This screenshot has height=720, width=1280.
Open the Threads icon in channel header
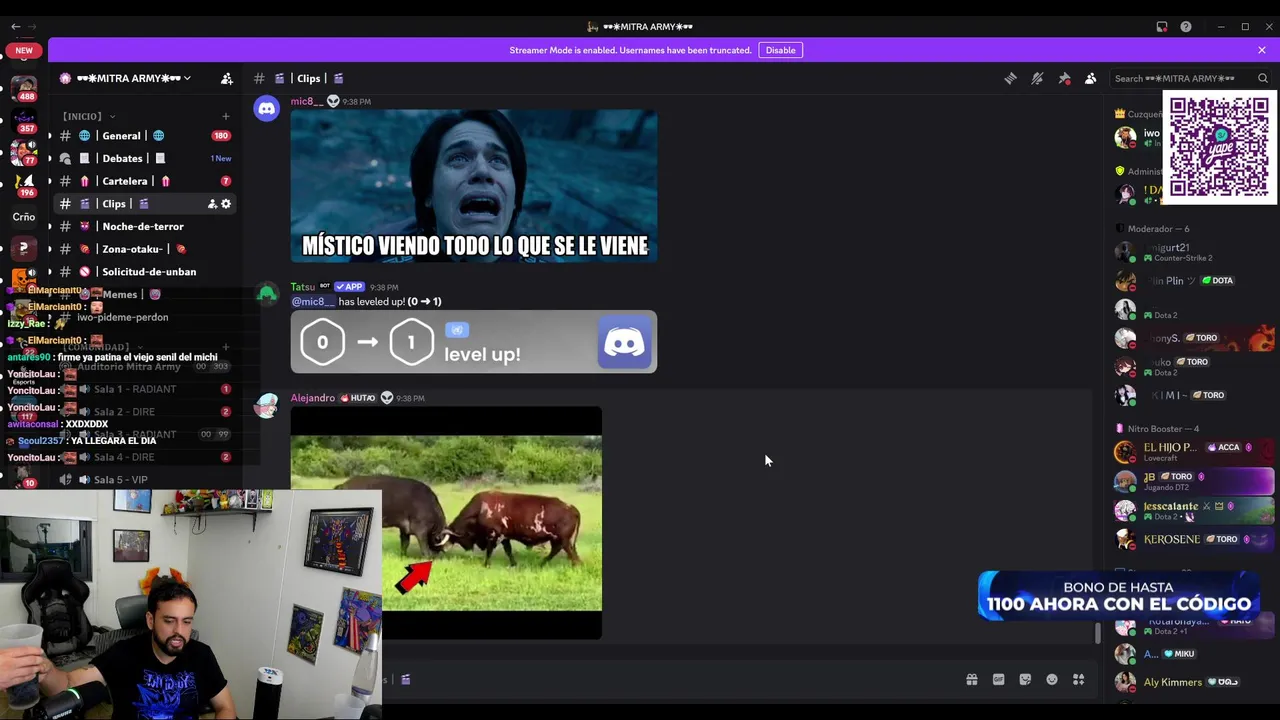[1010, 78]
